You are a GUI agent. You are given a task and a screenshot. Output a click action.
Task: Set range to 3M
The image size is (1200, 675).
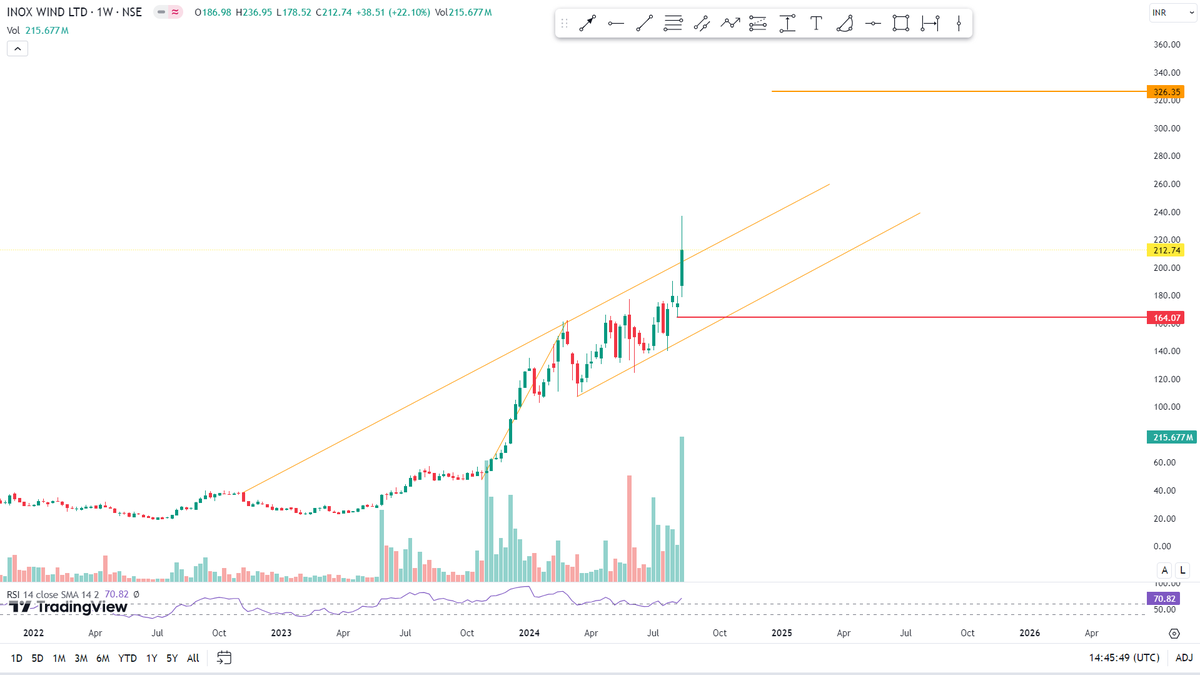(x=81, y=658)
